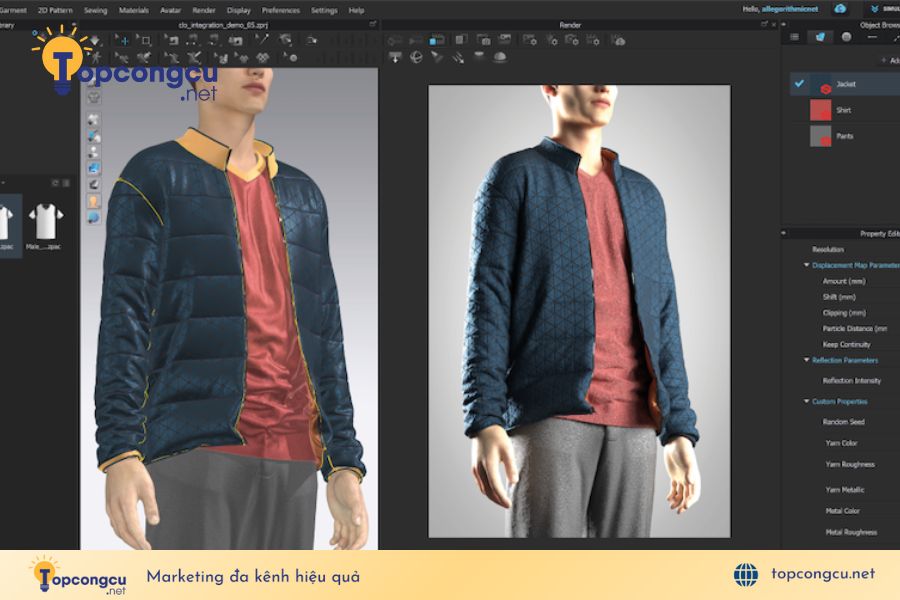Screen dimensions: 900x600
Task: Click the Yarn Metallic property
Action: click(x=845, y=490)
